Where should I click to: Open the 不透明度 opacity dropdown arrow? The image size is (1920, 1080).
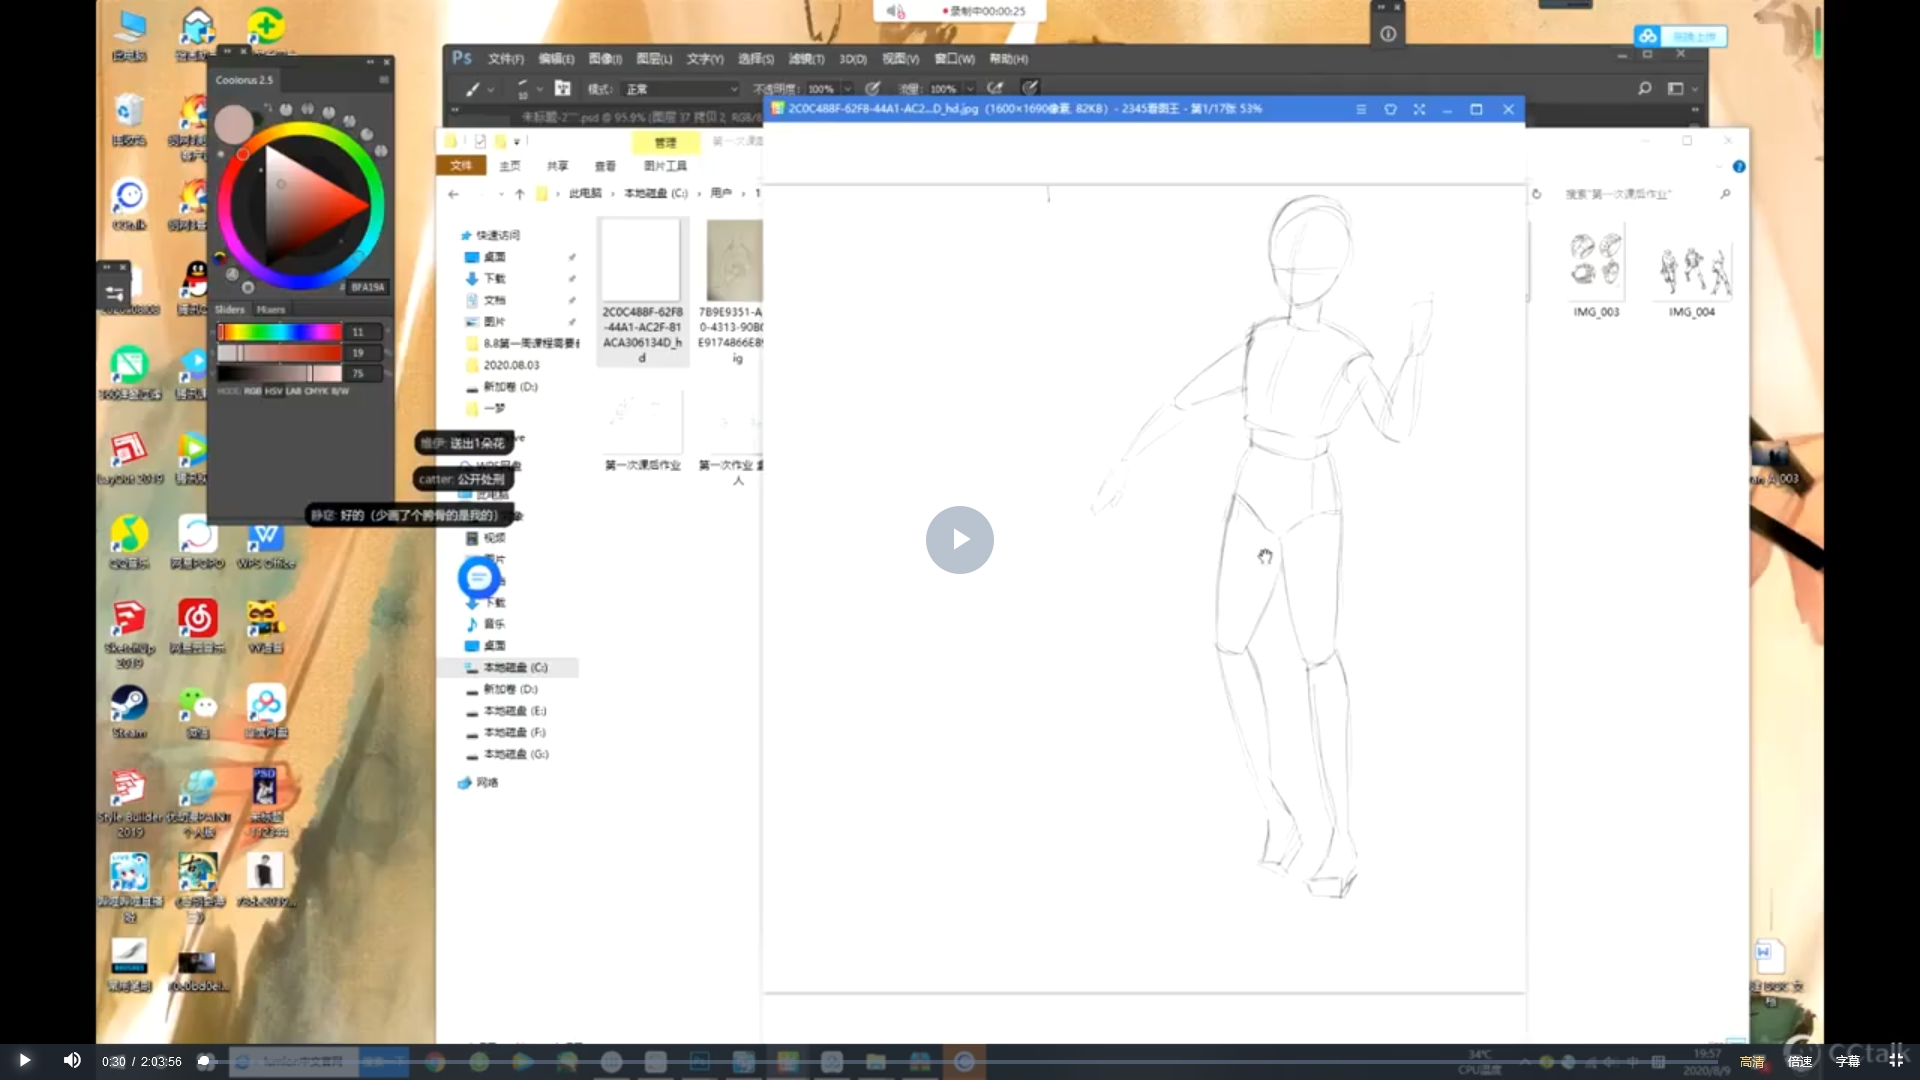pos(847,89)
